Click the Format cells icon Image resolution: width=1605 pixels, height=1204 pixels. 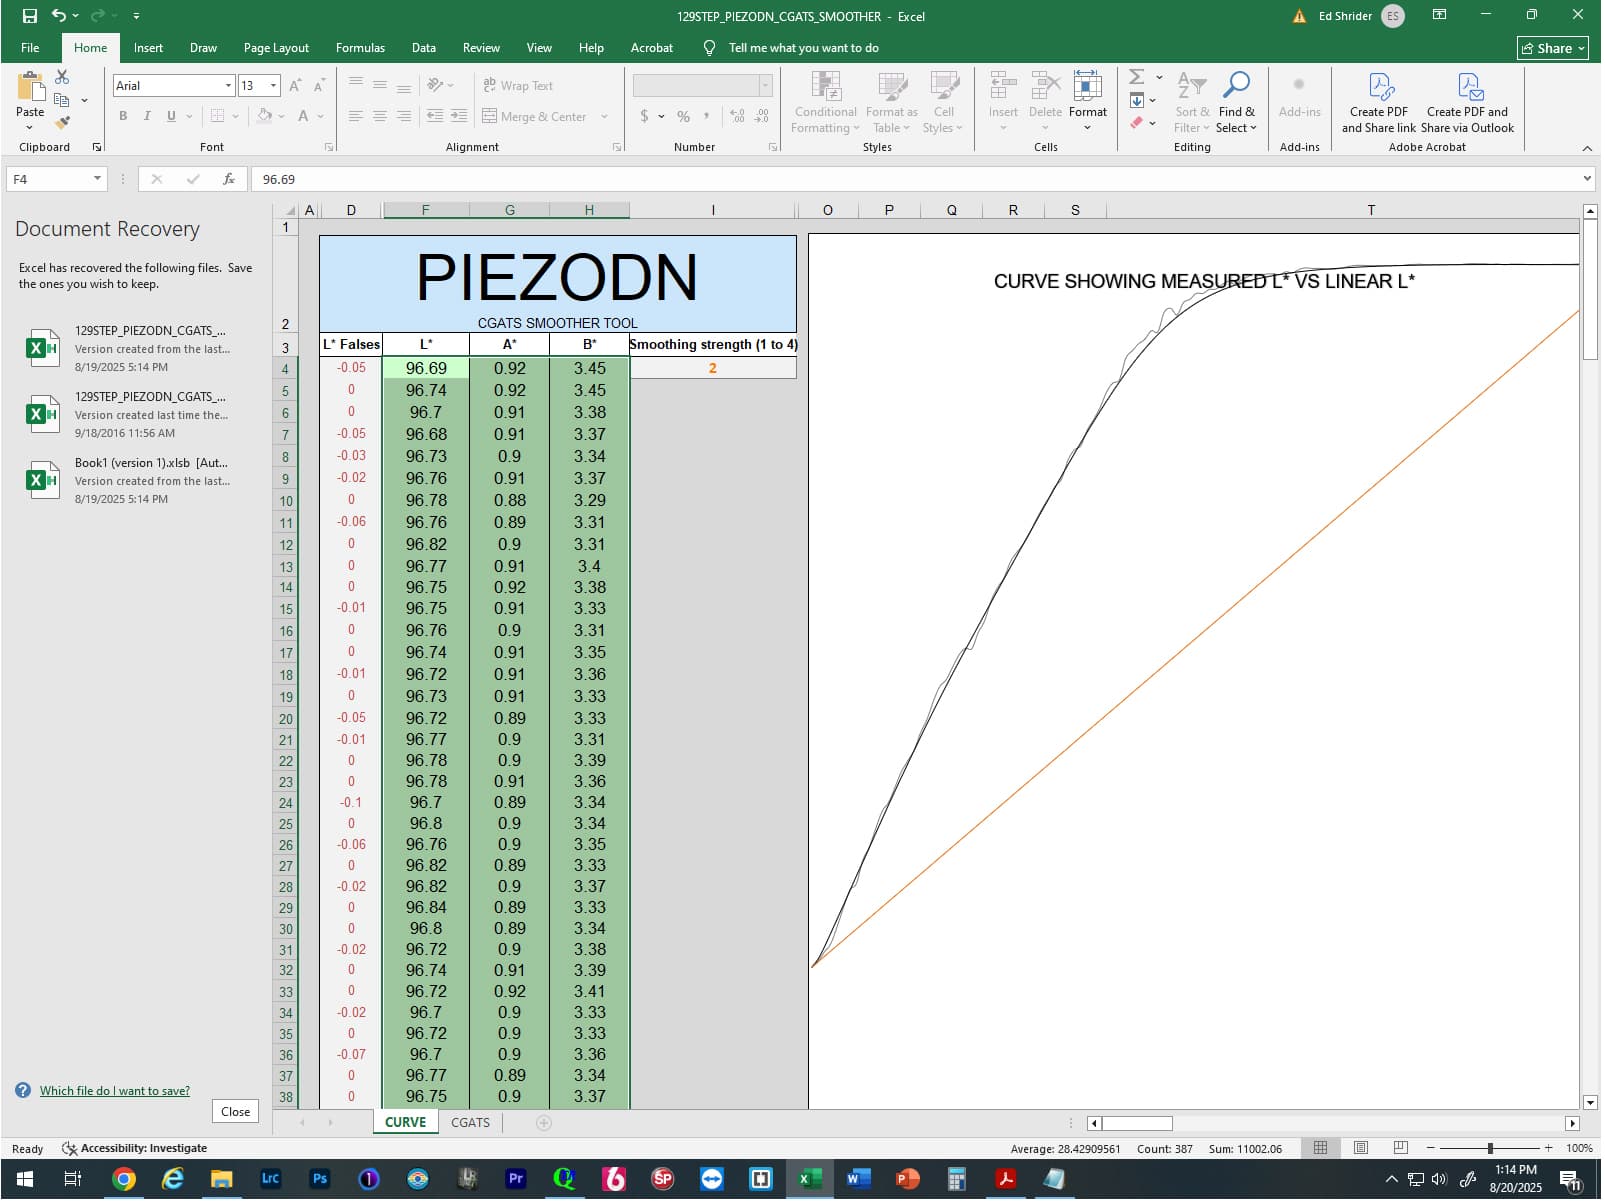pos(1089,86)
